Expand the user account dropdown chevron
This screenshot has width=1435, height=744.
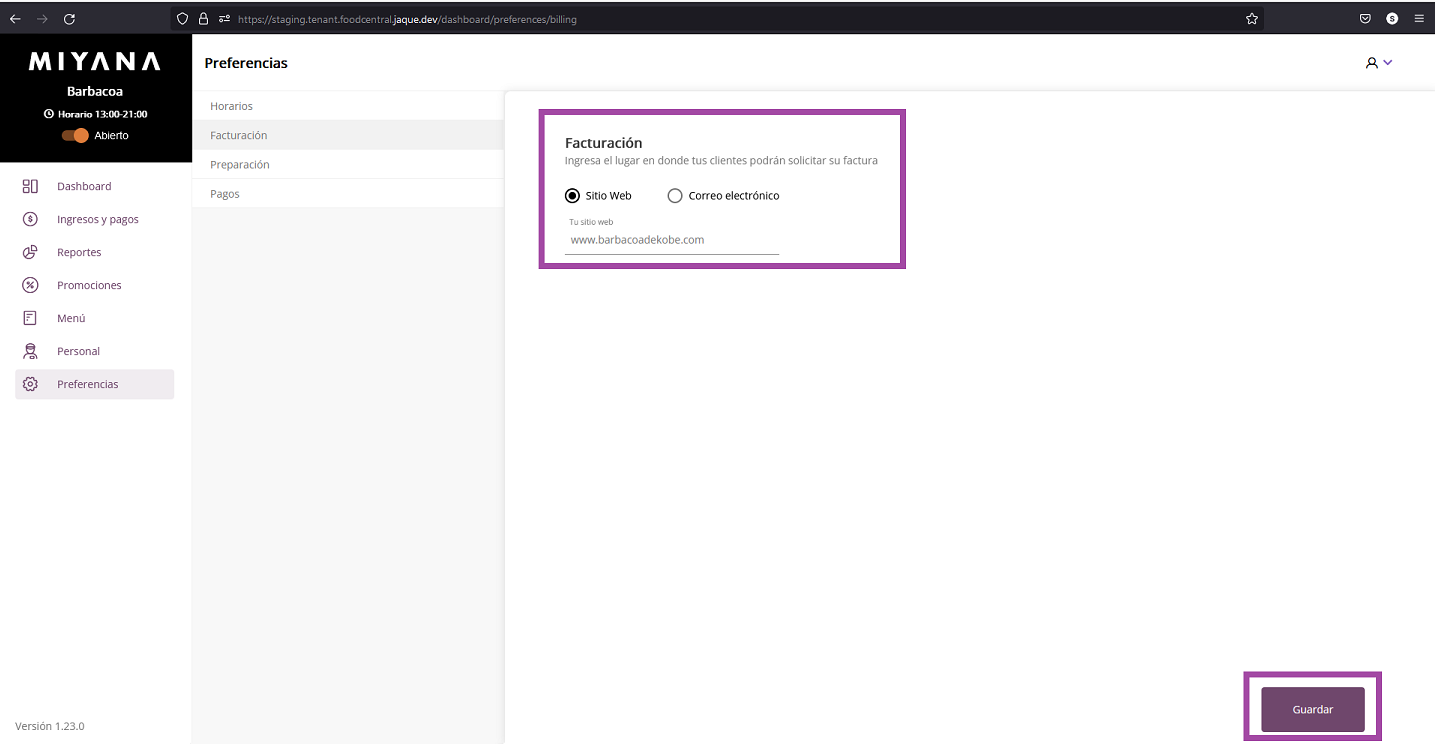pyautogui.click(x=1387, y=63)
